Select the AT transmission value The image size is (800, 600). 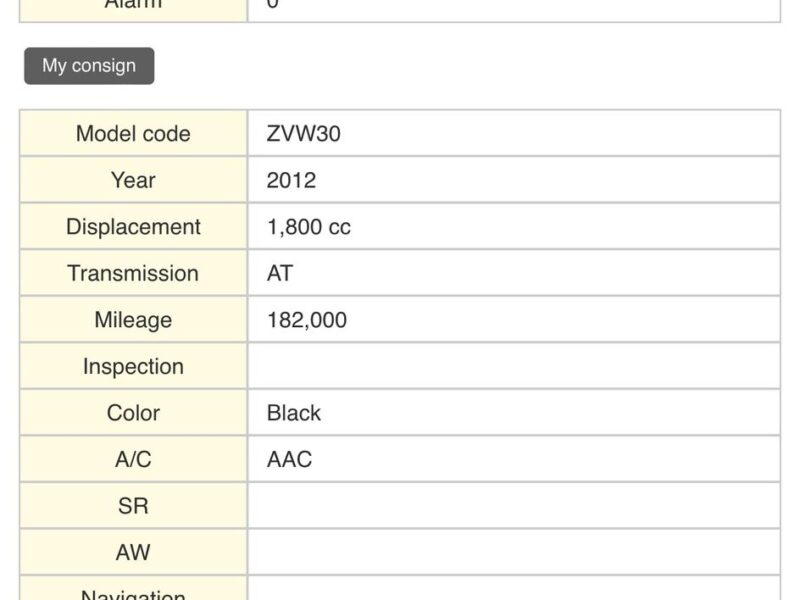click(x=280, y=273)
